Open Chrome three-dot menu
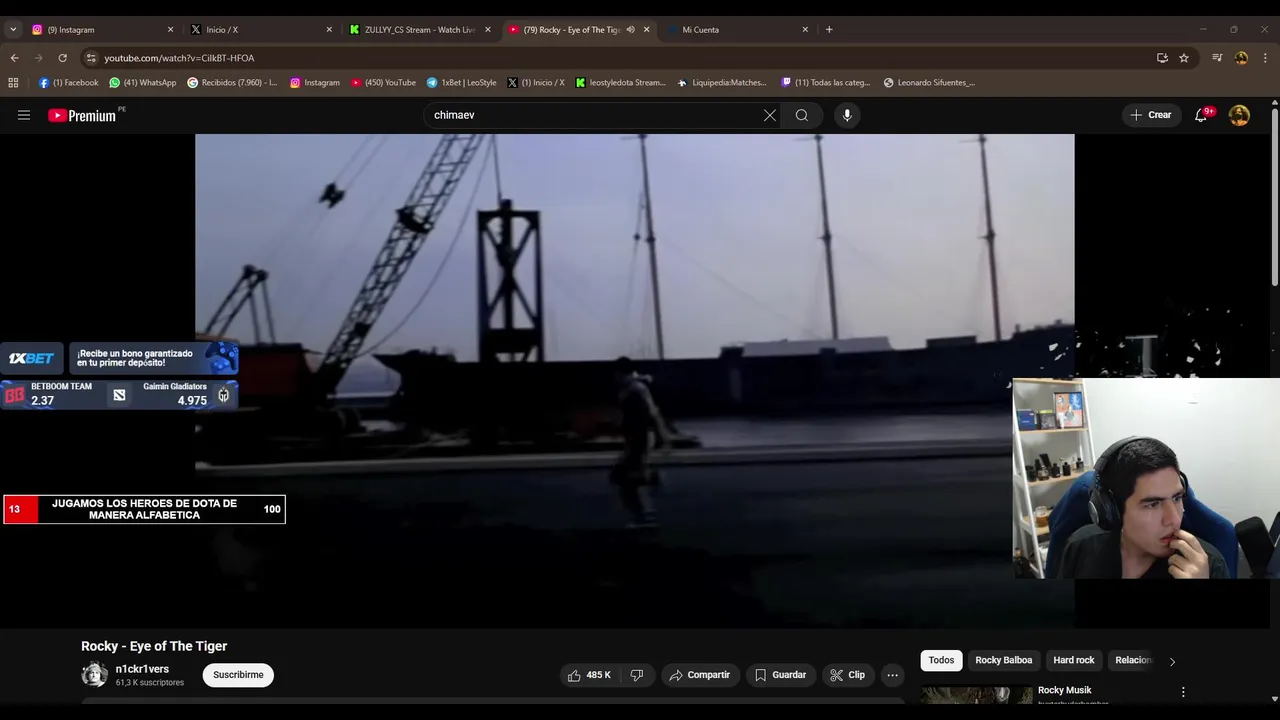1280x720 pixels. 1265,58
